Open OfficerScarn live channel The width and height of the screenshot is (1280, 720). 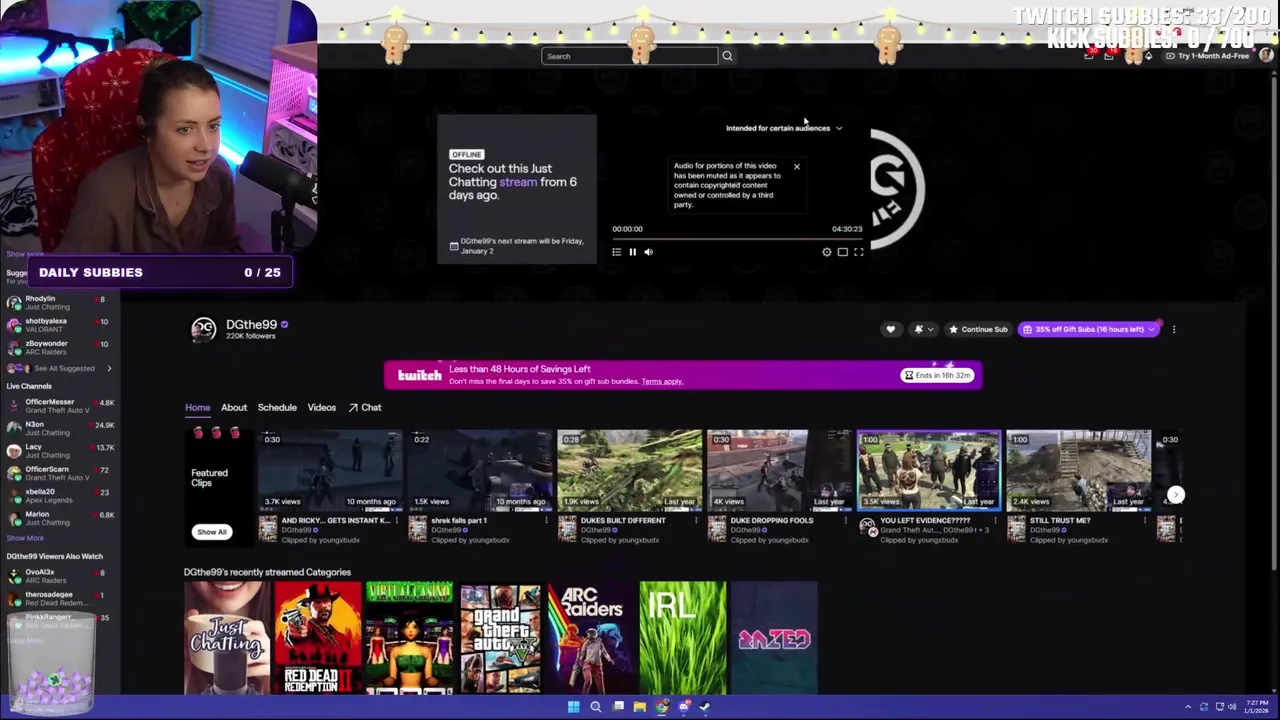(60, 473)
